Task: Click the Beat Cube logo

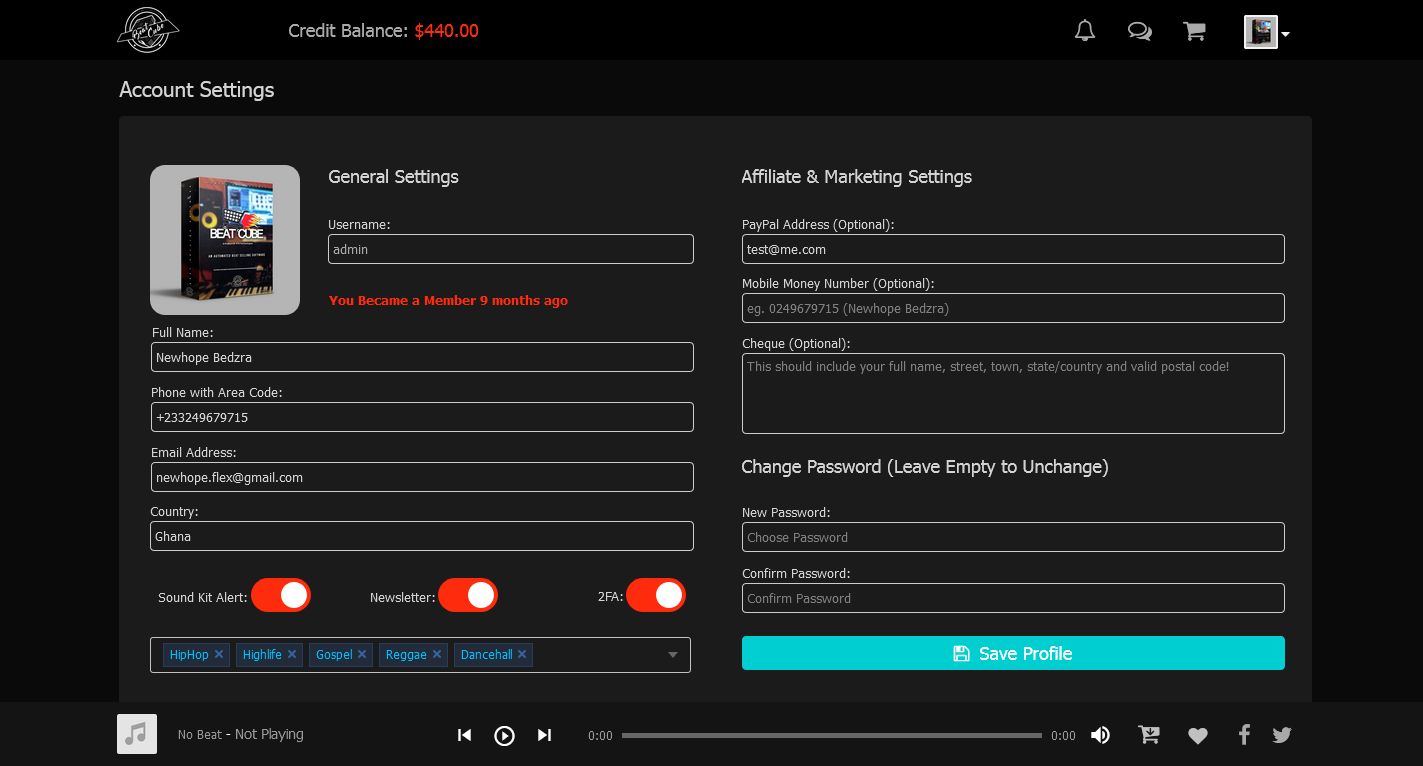Action: point(148,30)
